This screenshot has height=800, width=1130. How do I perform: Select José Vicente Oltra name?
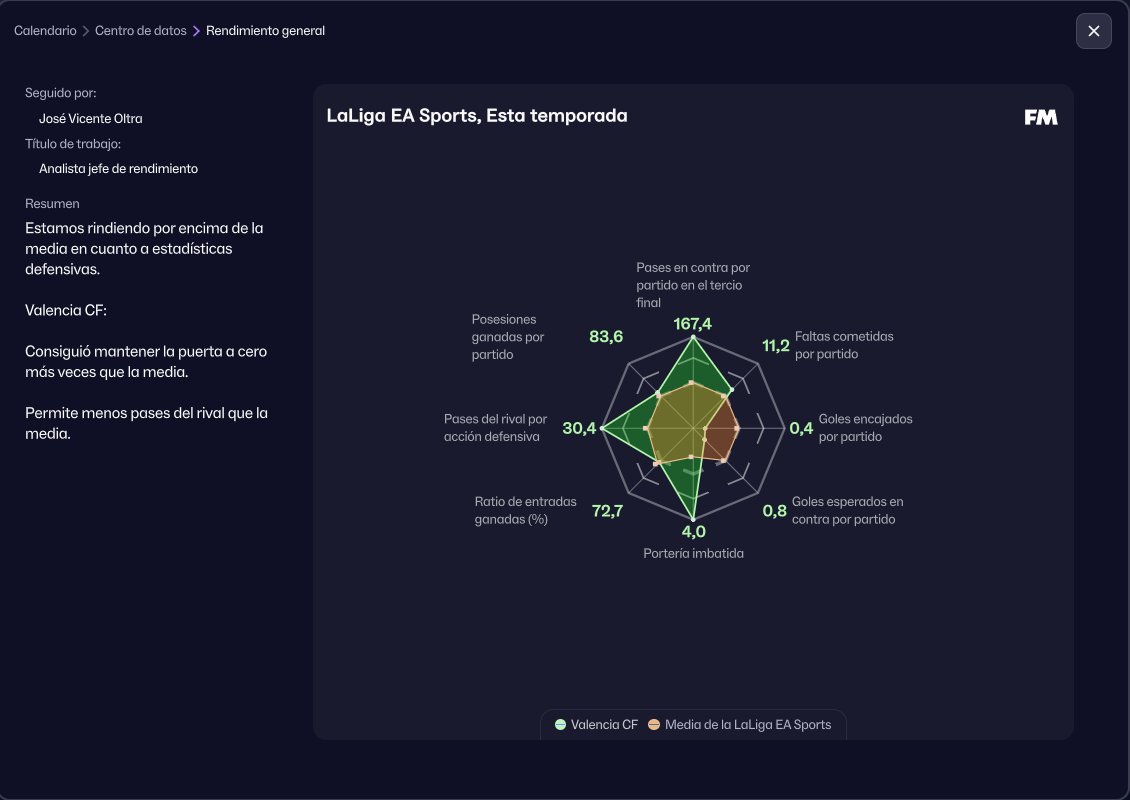(x=91, y=118)
